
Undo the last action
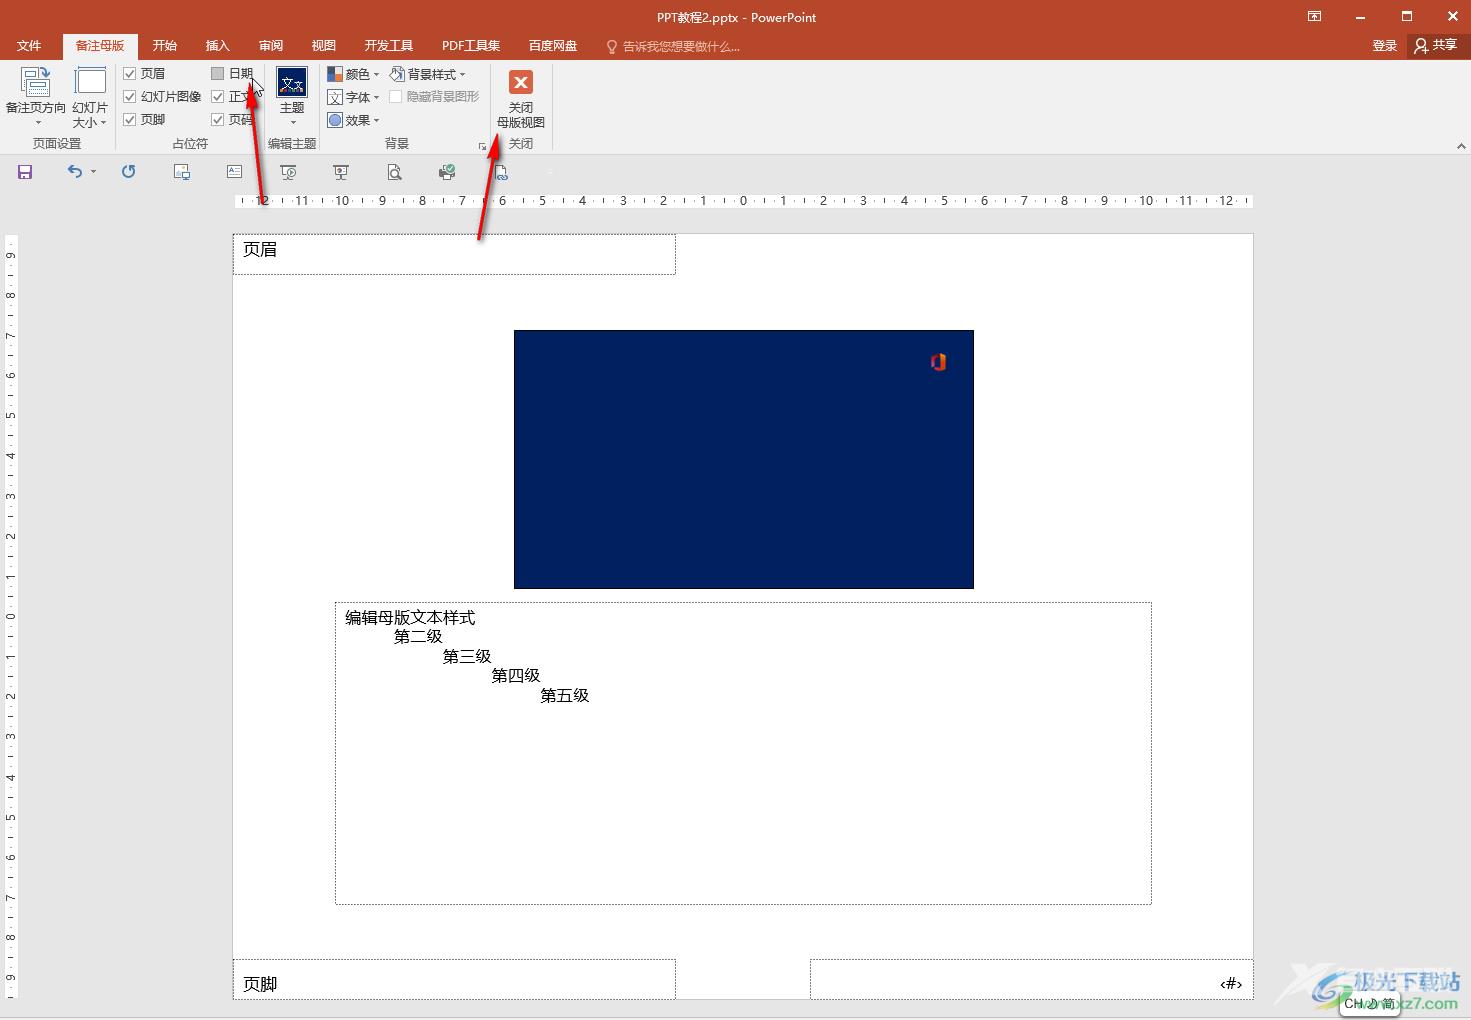point(74,172)
